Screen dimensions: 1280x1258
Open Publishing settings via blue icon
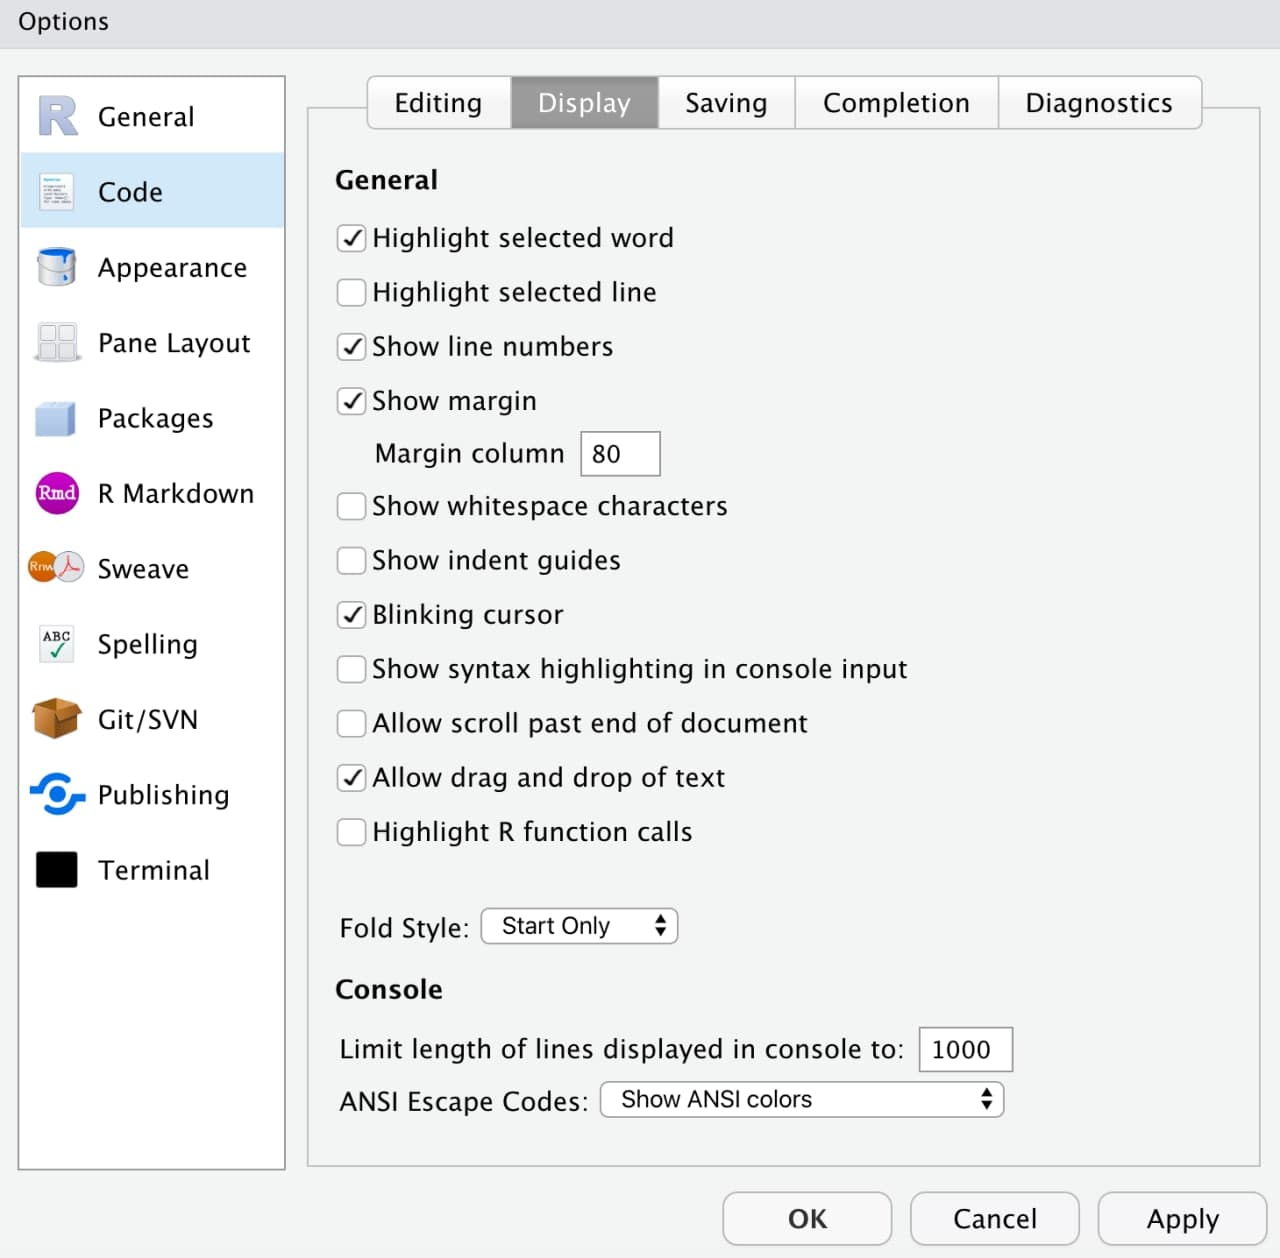[57, 794]
